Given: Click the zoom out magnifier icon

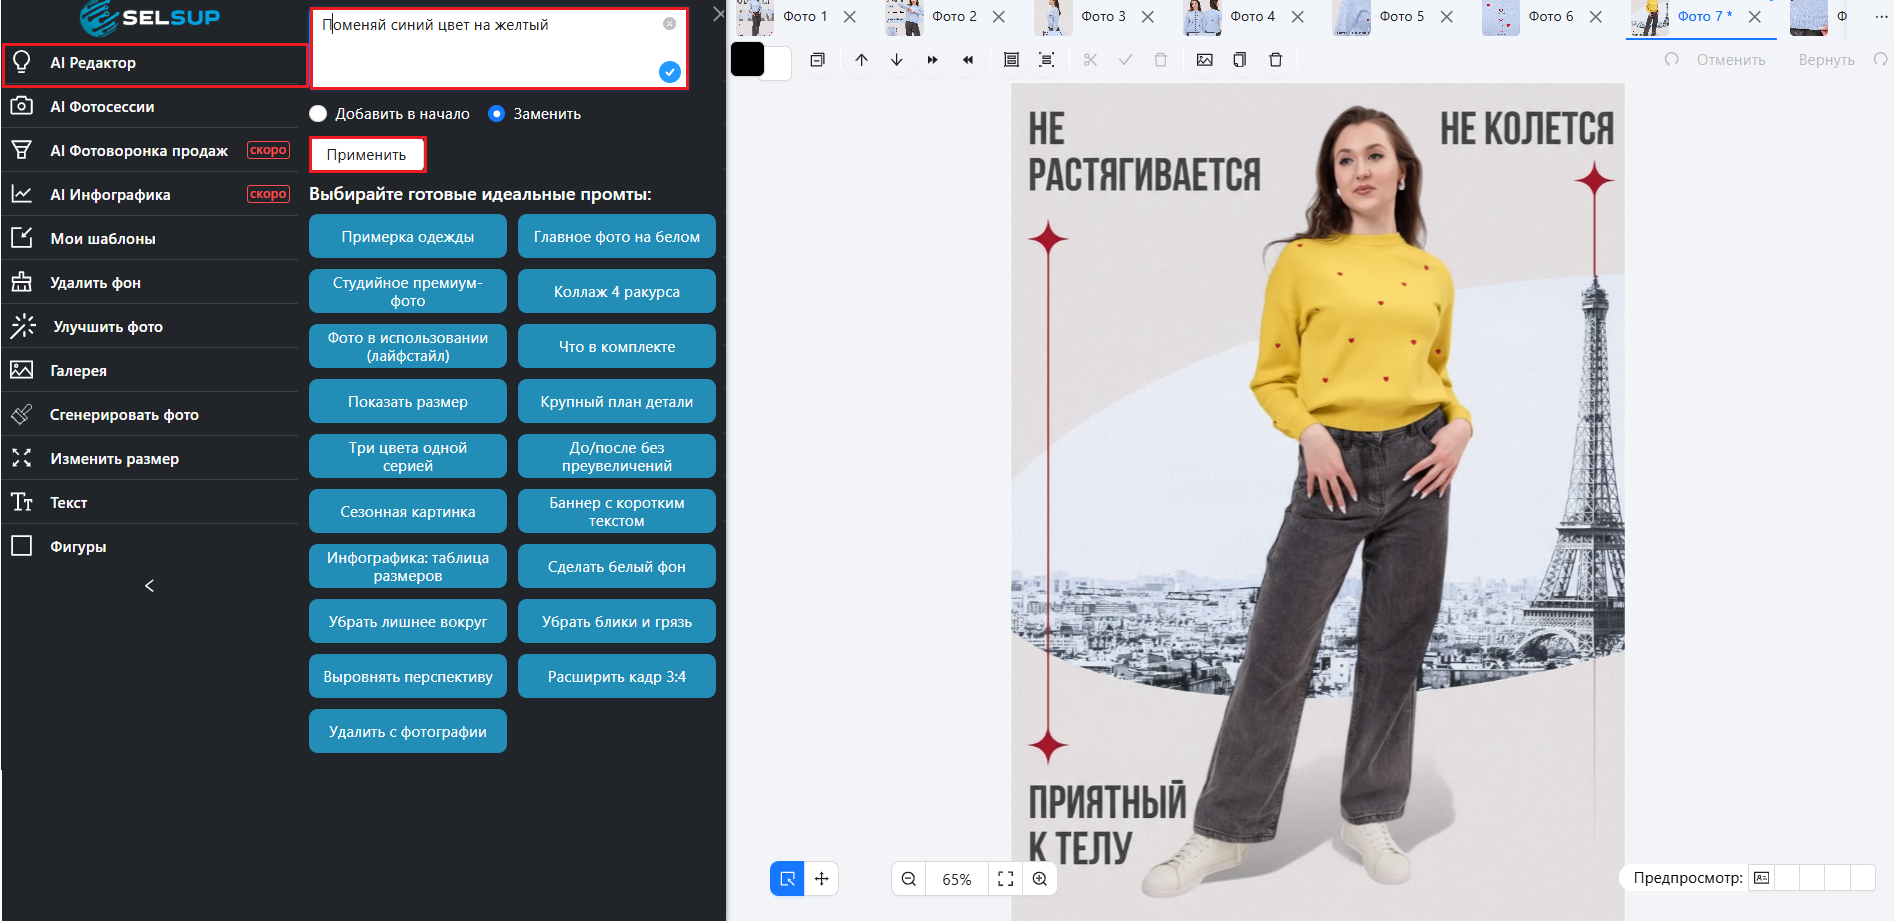Looking at the screenshot, I should 908,879.
